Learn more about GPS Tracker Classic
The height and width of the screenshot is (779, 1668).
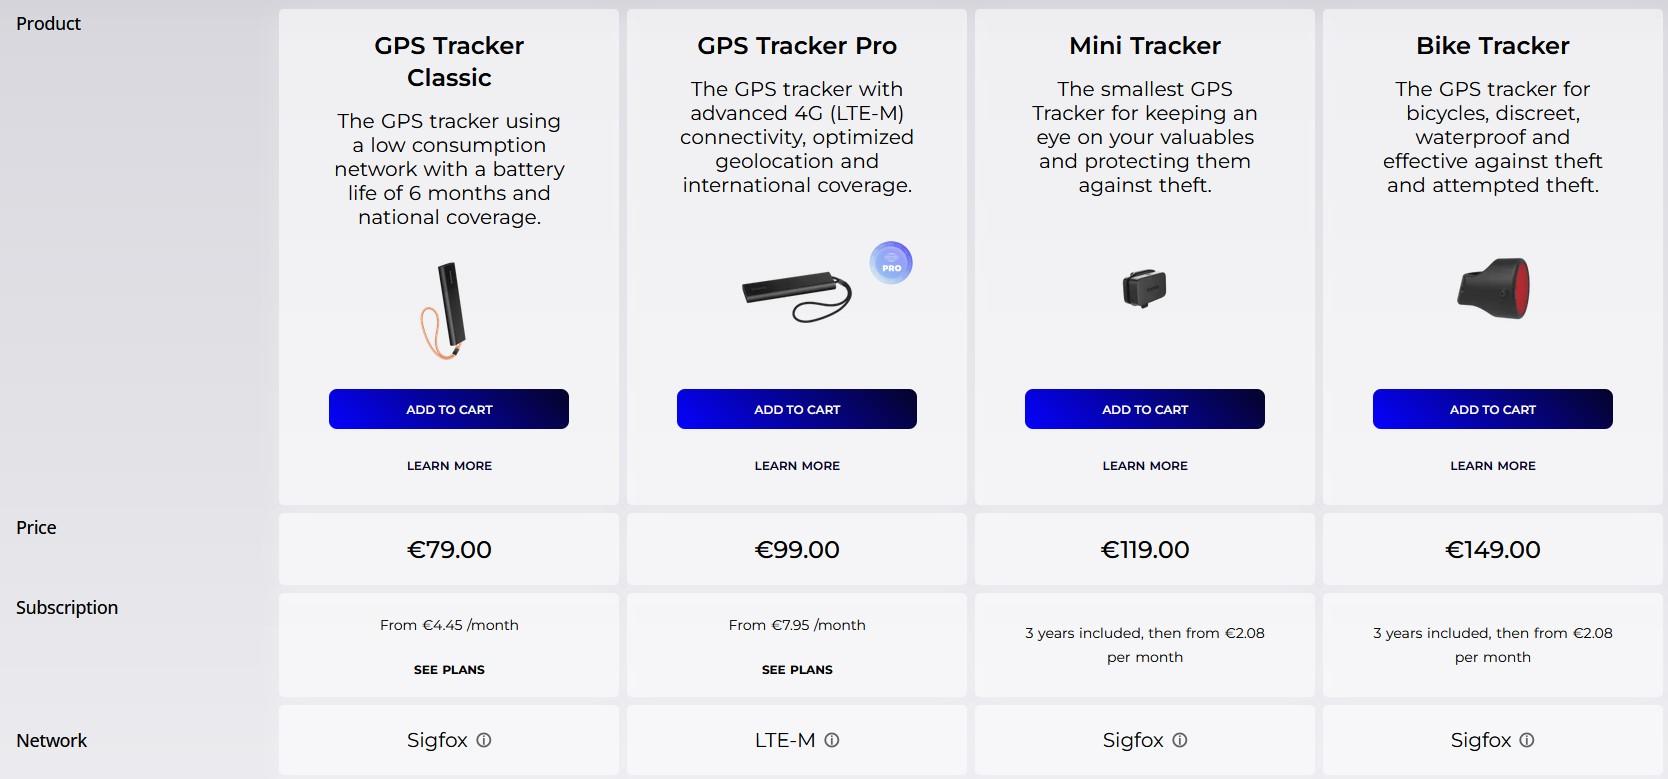pyautogui.click(x=449, y=466)
